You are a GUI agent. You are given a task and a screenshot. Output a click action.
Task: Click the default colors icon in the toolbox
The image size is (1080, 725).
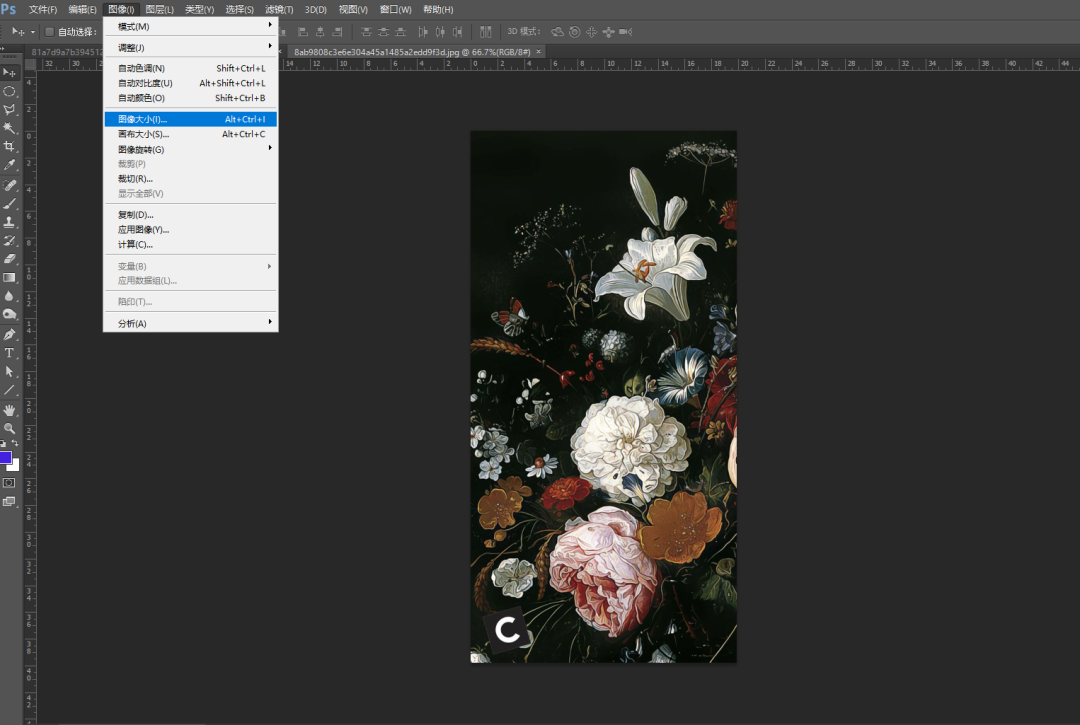tap(3, 443)
